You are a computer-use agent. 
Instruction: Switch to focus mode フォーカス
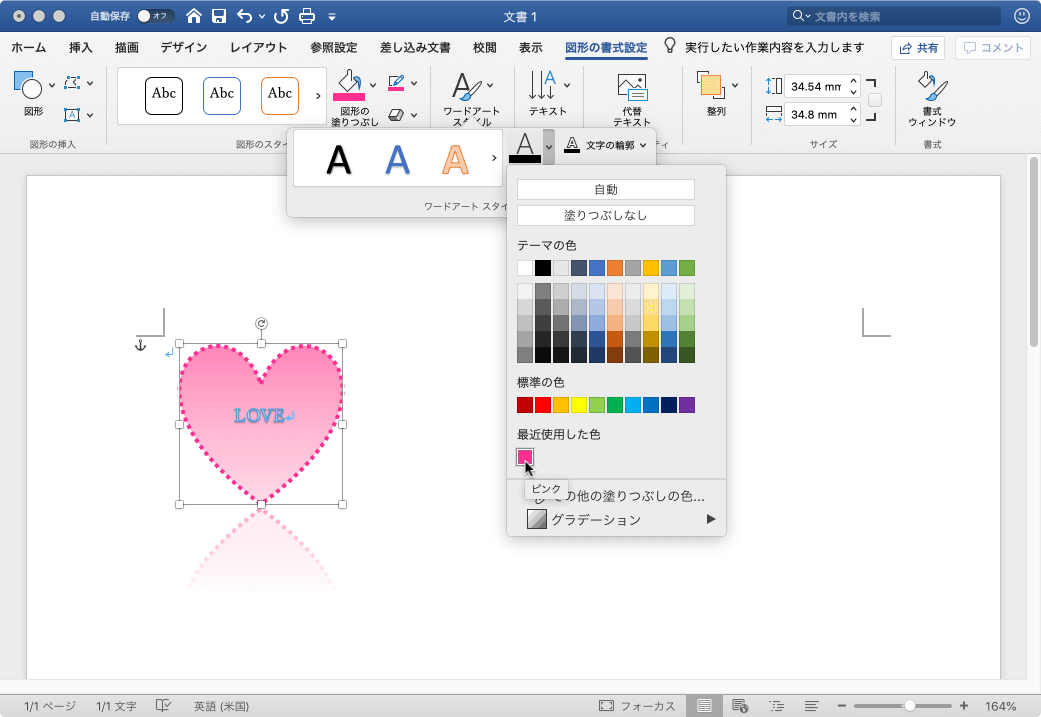(x=637, y=706)
